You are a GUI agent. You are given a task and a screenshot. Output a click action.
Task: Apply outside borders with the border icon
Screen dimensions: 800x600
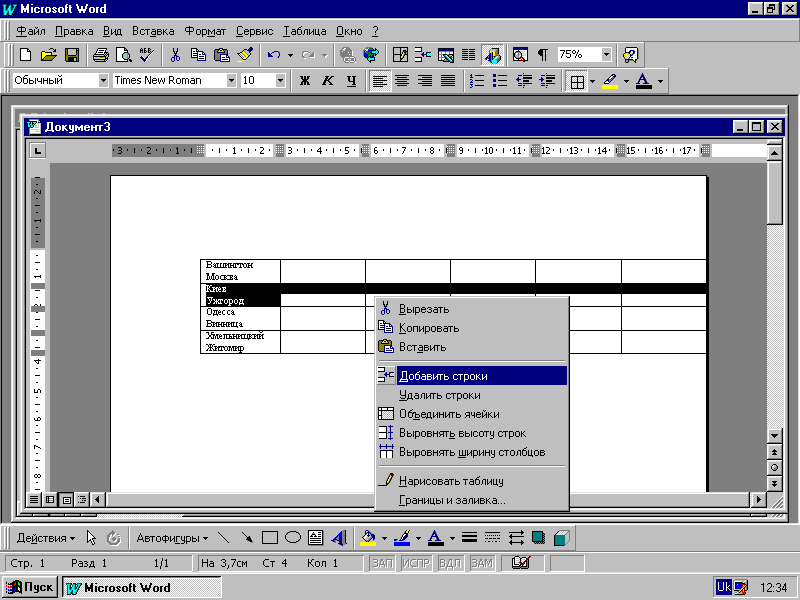click(577, 81)
